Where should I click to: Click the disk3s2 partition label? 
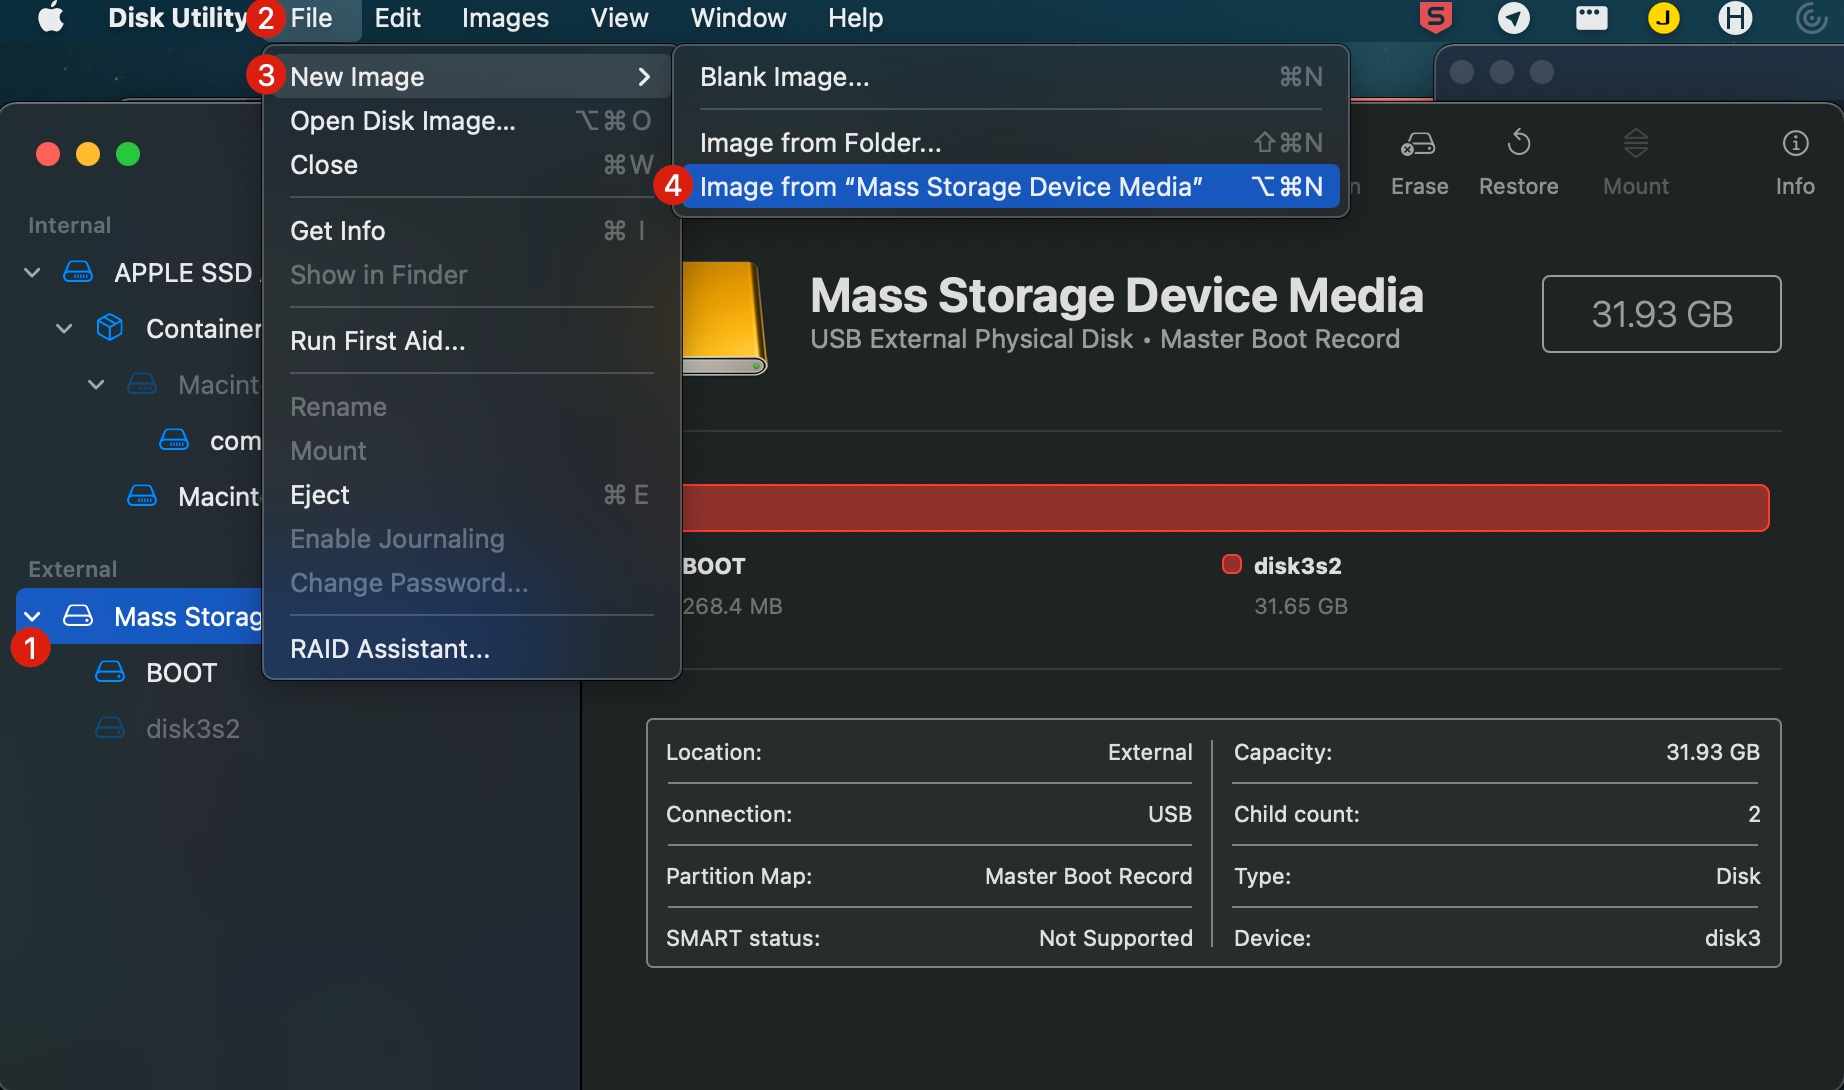point(1297,566)
